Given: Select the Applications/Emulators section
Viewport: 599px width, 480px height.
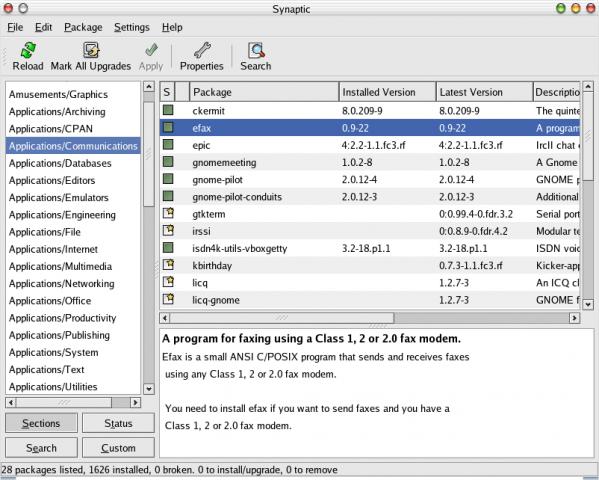Looking at the screenshot, I should (73, 197).
